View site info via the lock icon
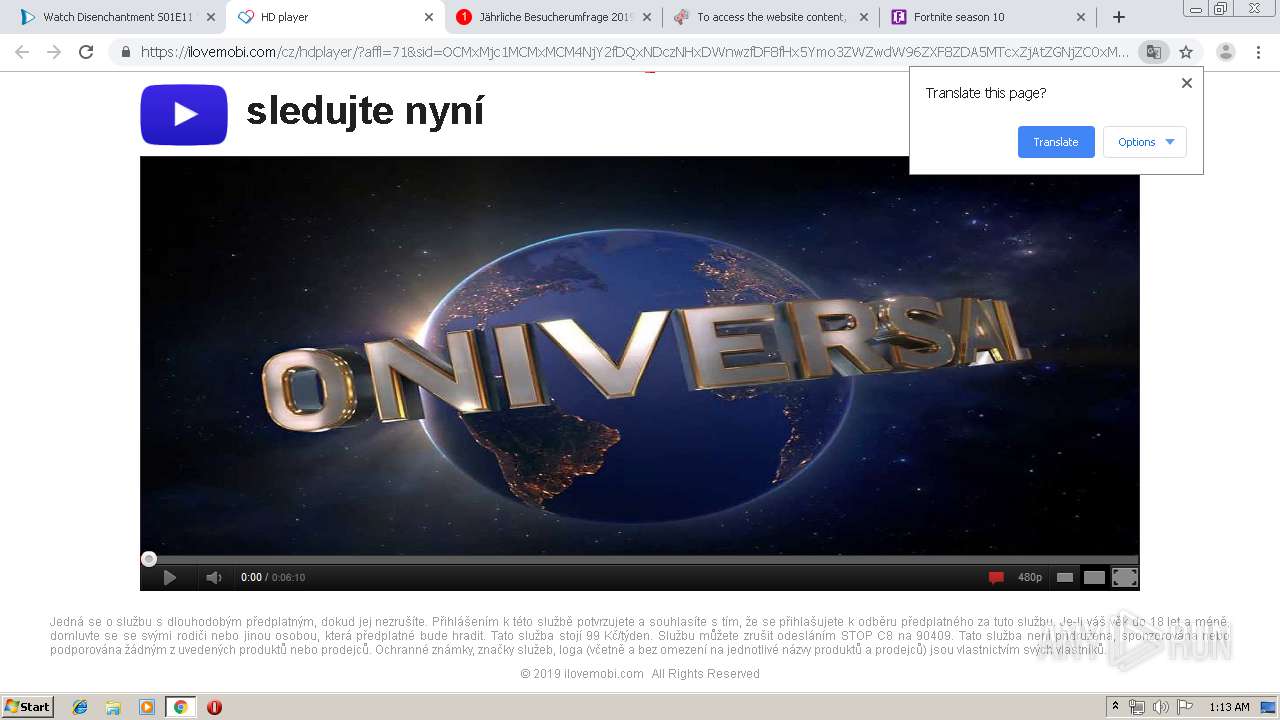The height and width of the screenshot is (720, 1280). tap(126, 52)
